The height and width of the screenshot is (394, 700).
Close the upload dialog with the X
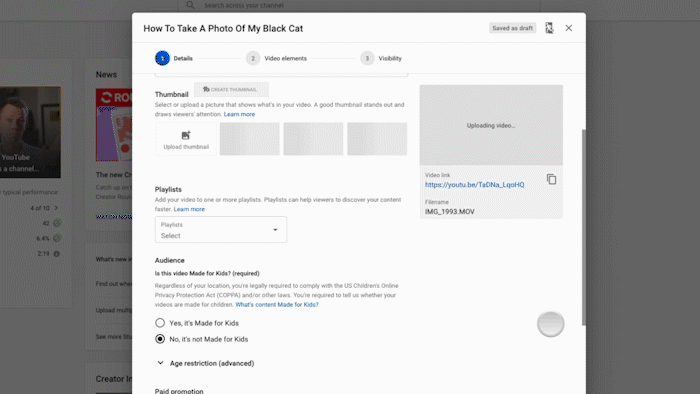569,28
